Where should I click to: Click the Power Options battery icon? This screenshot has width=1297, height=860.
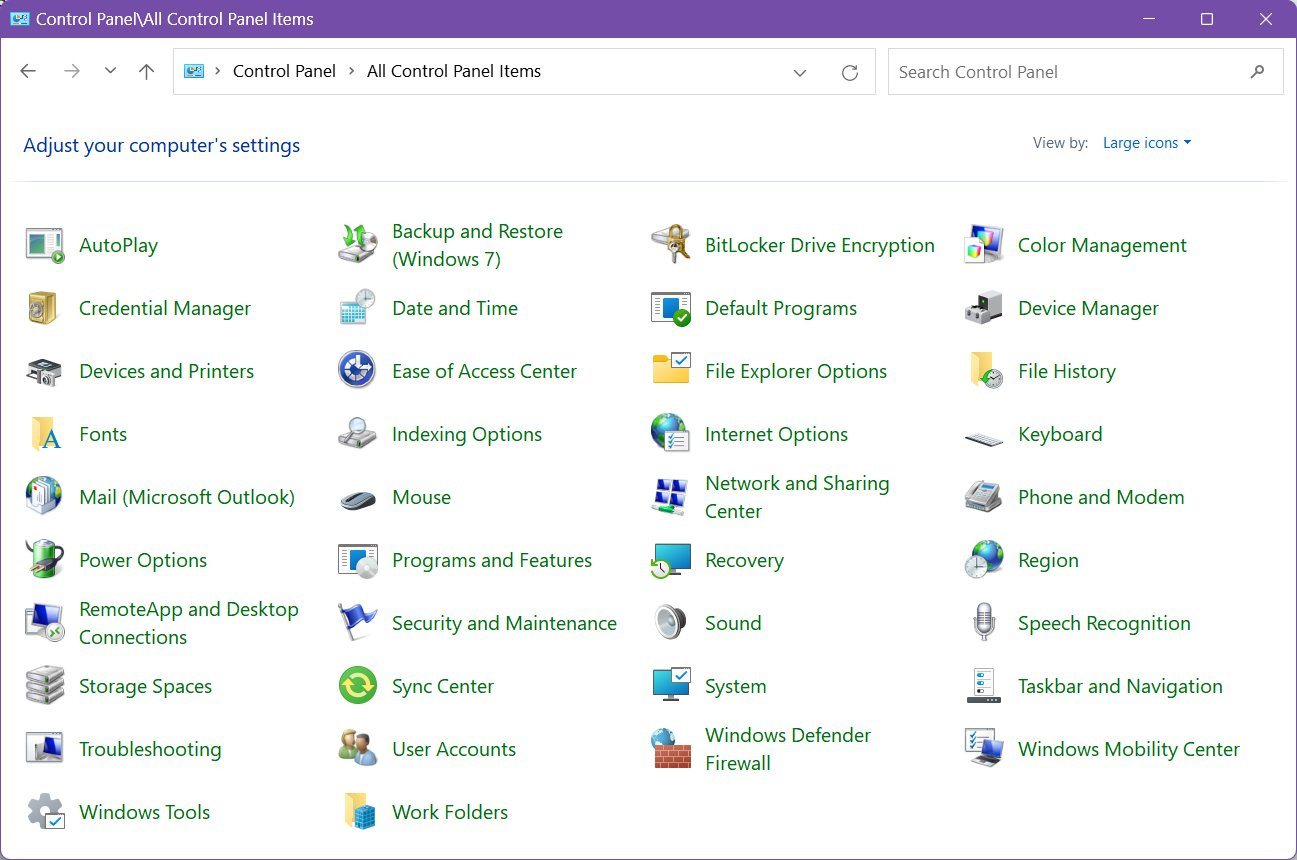click(x=45, y=560)
